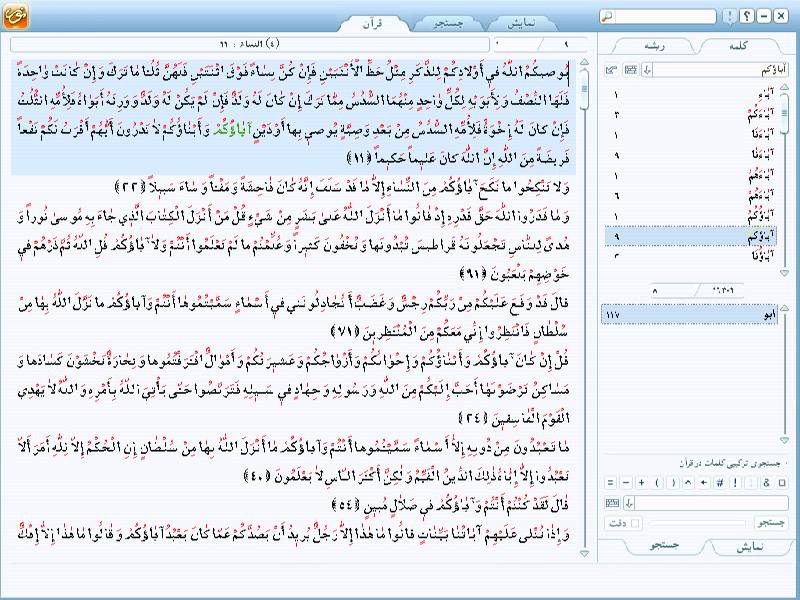Click the جستجوی ترکیبی کلمات در قرآن label

[x=730, y=463]
